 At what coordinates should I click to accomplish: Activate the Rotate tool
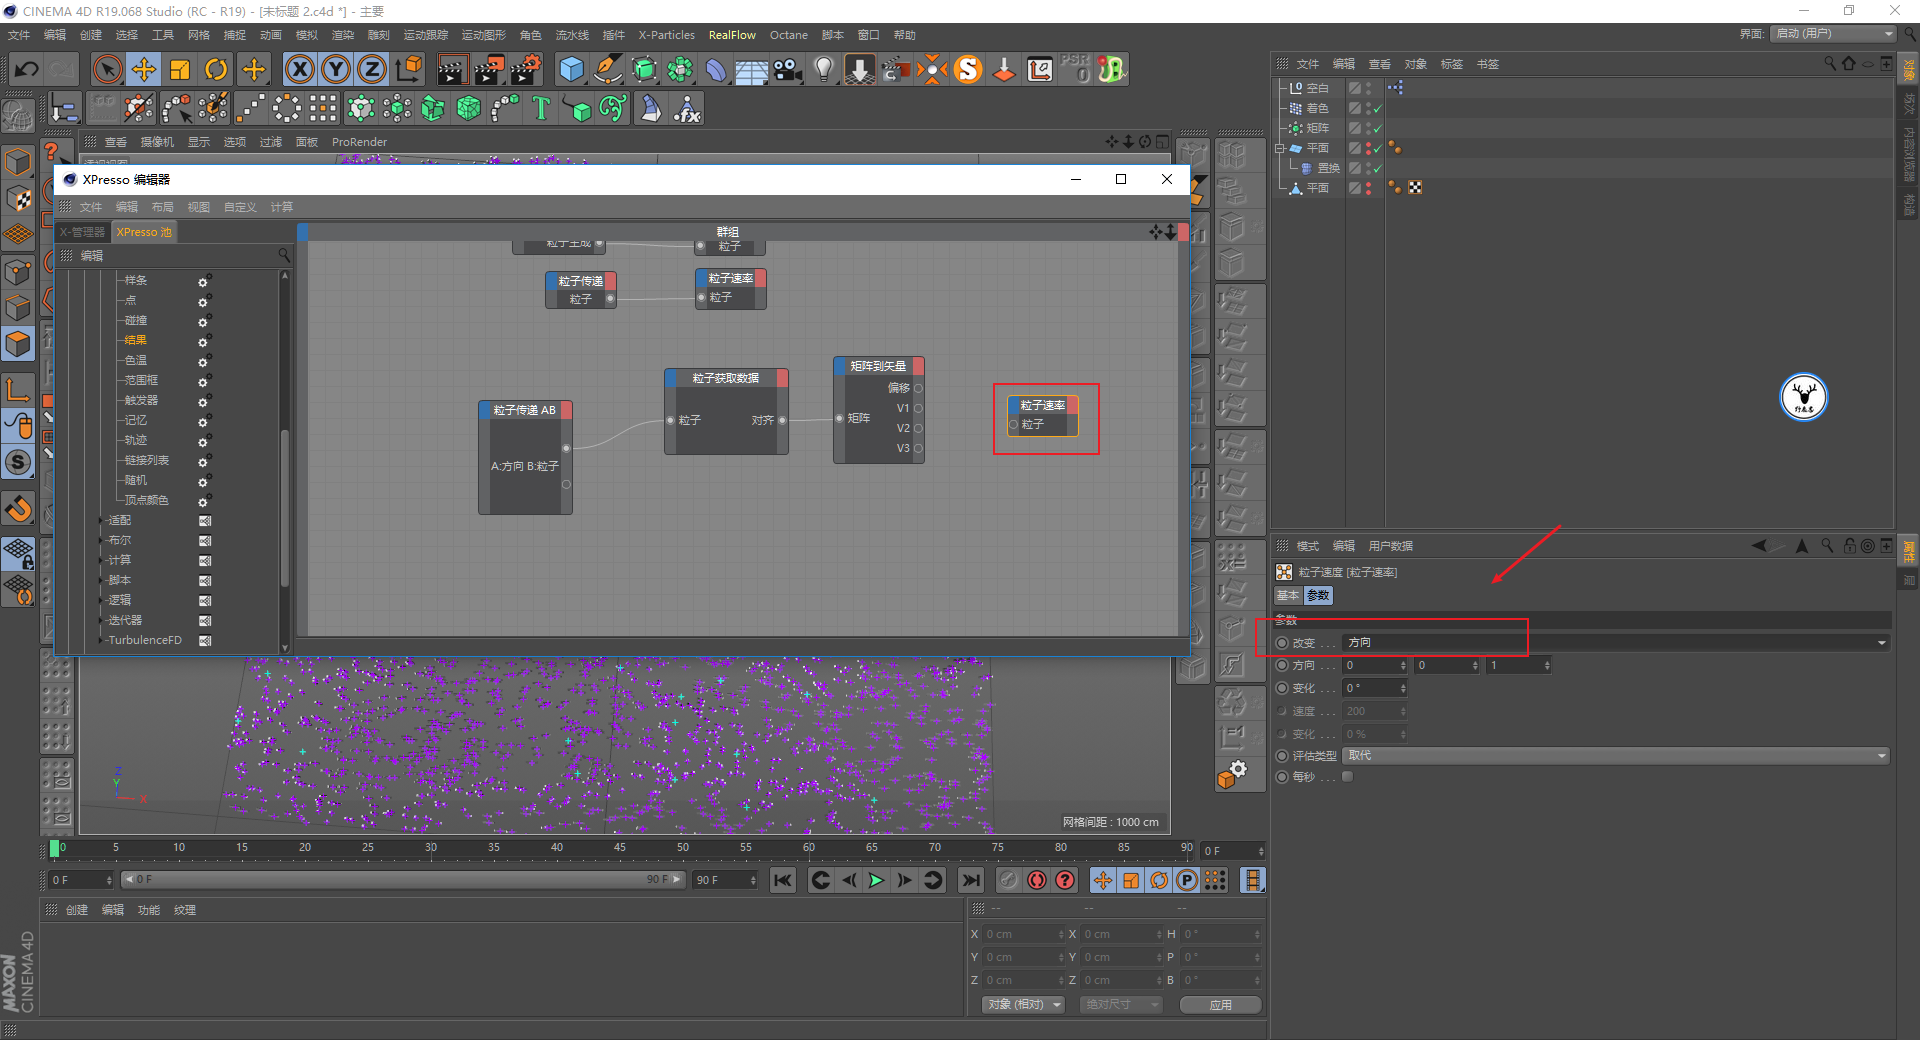216,69
